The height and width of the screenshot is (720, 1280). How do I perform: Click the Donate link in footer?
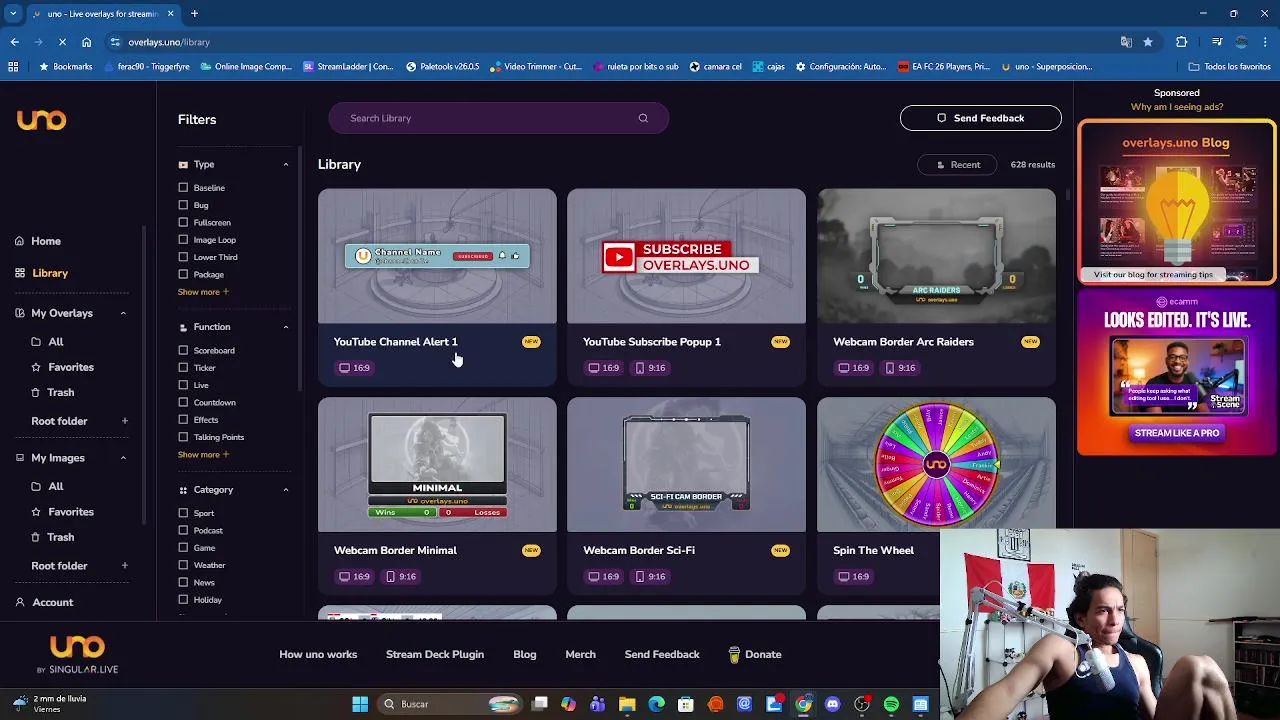pyautogui.click(x=755, y=654)
